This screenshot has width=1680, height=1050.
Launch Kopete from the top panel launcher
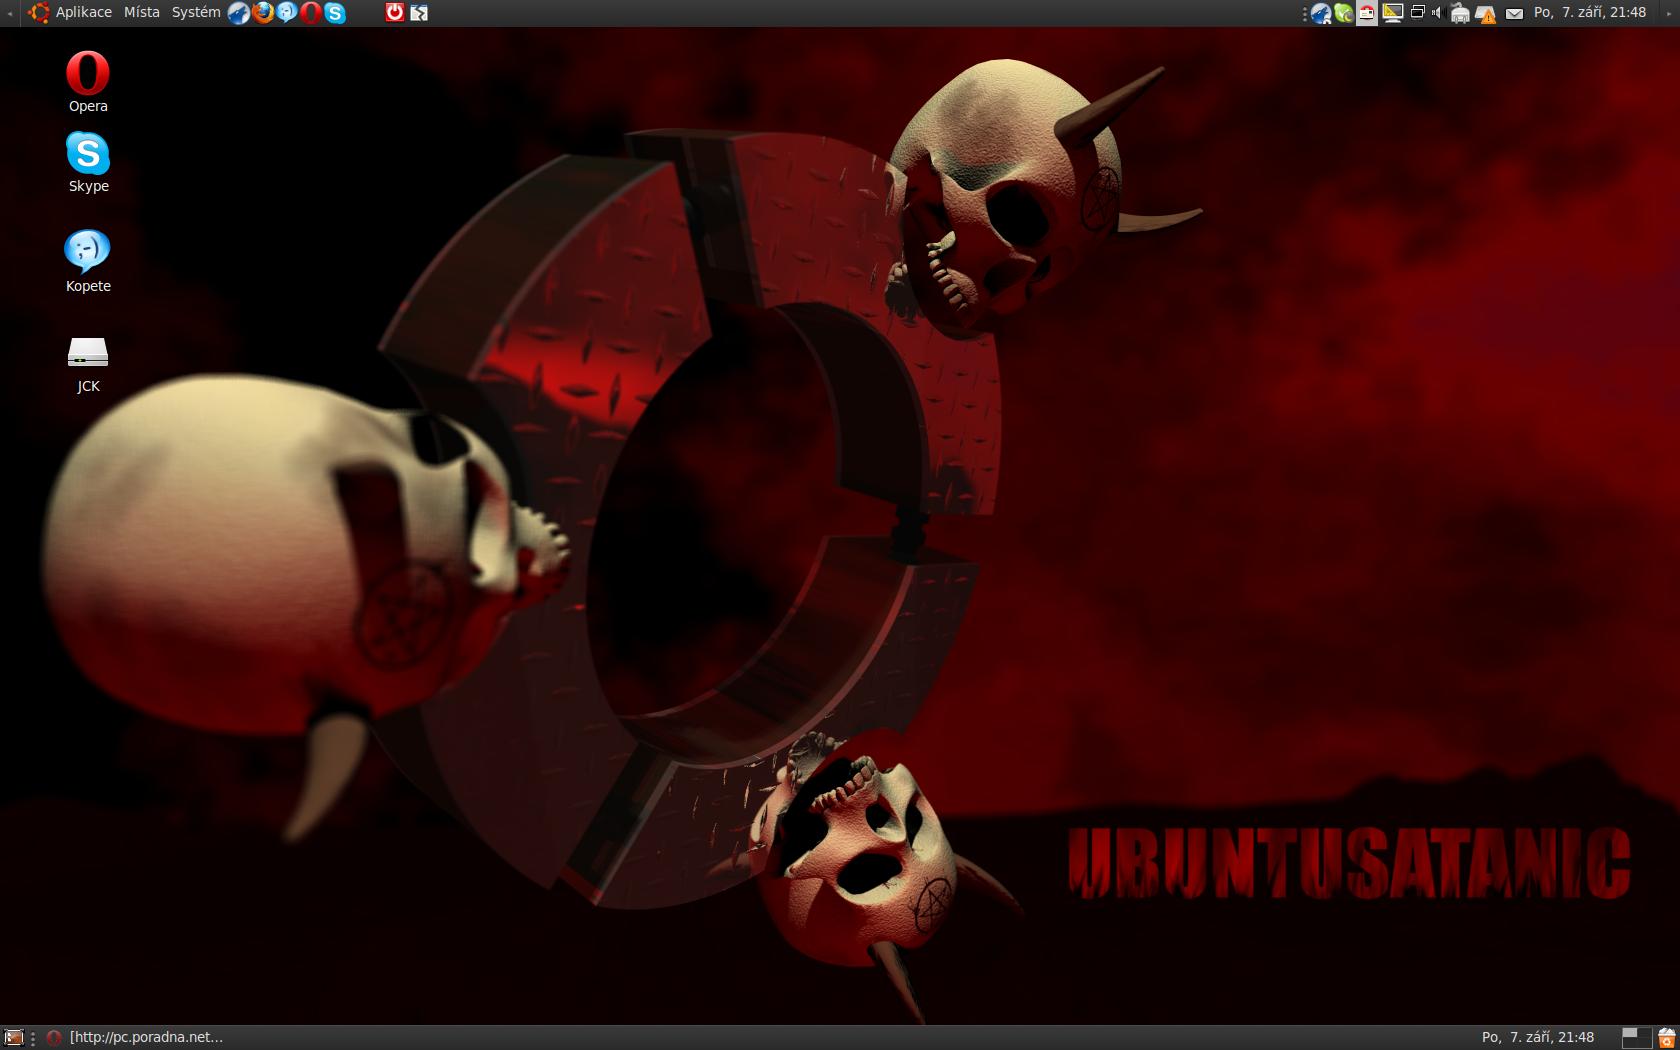tap(287, 13)
